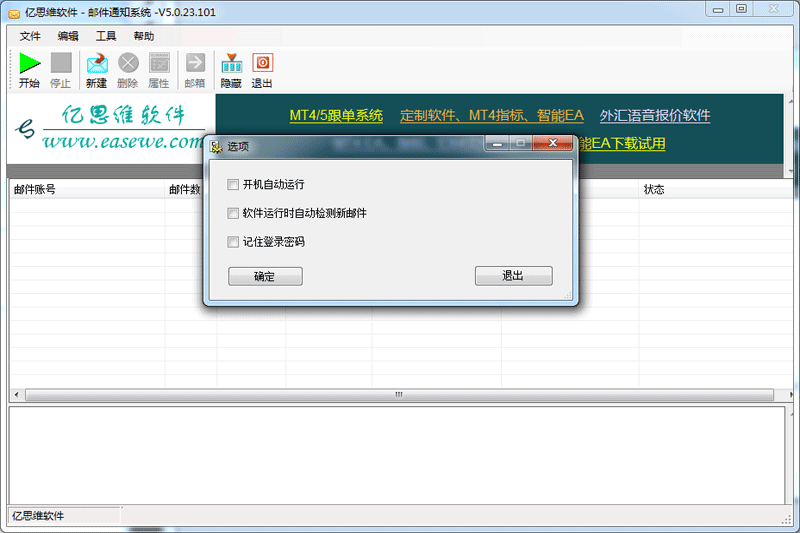Confirm options with the 确定 button
This screenshot has width=800, height=533.
click(265, 276)
